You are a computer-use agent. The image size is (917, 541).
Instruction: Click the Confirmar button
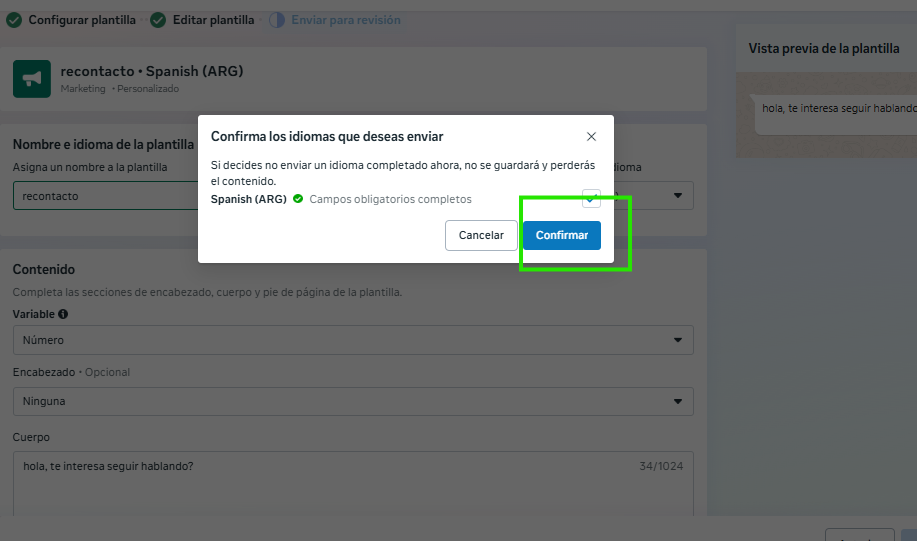tap(561, 235)
